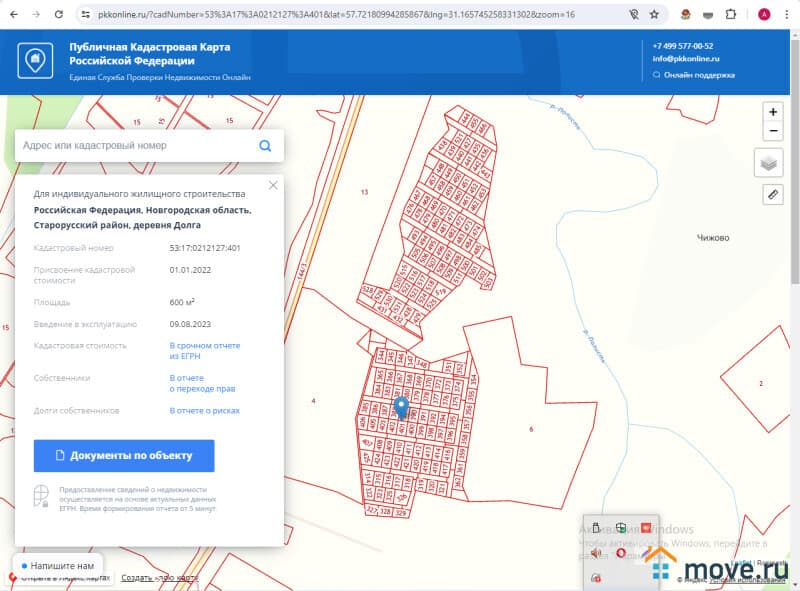Open site information icon in address bar
Screen dimensions: 800x591
(x=86, y=15)
